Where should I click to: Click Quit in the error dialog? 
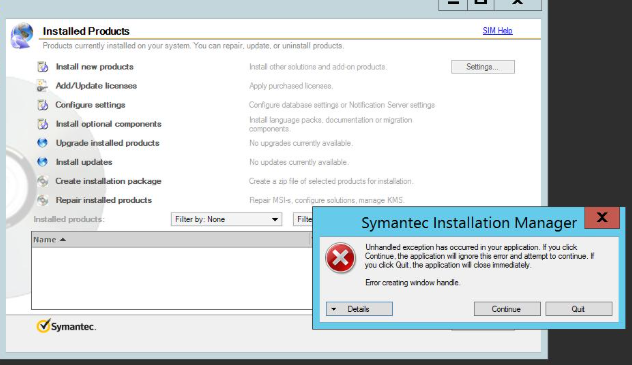579,309
